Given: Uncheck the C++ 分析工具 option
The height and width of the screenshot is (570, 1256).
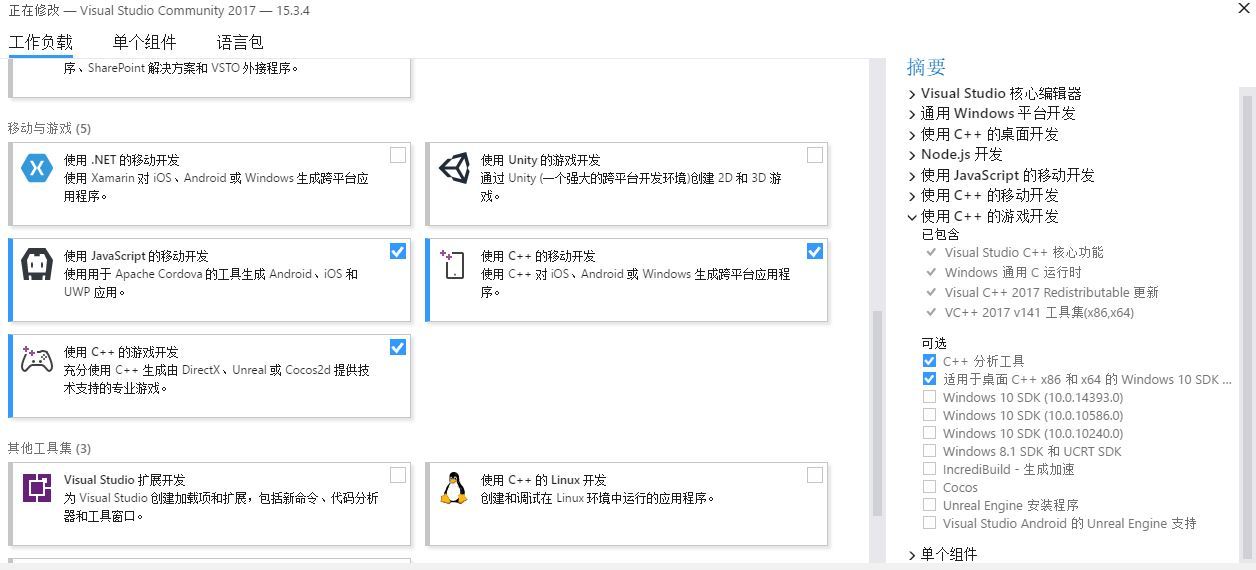Looking at the screenshot, I should click(x=930, y=361).
